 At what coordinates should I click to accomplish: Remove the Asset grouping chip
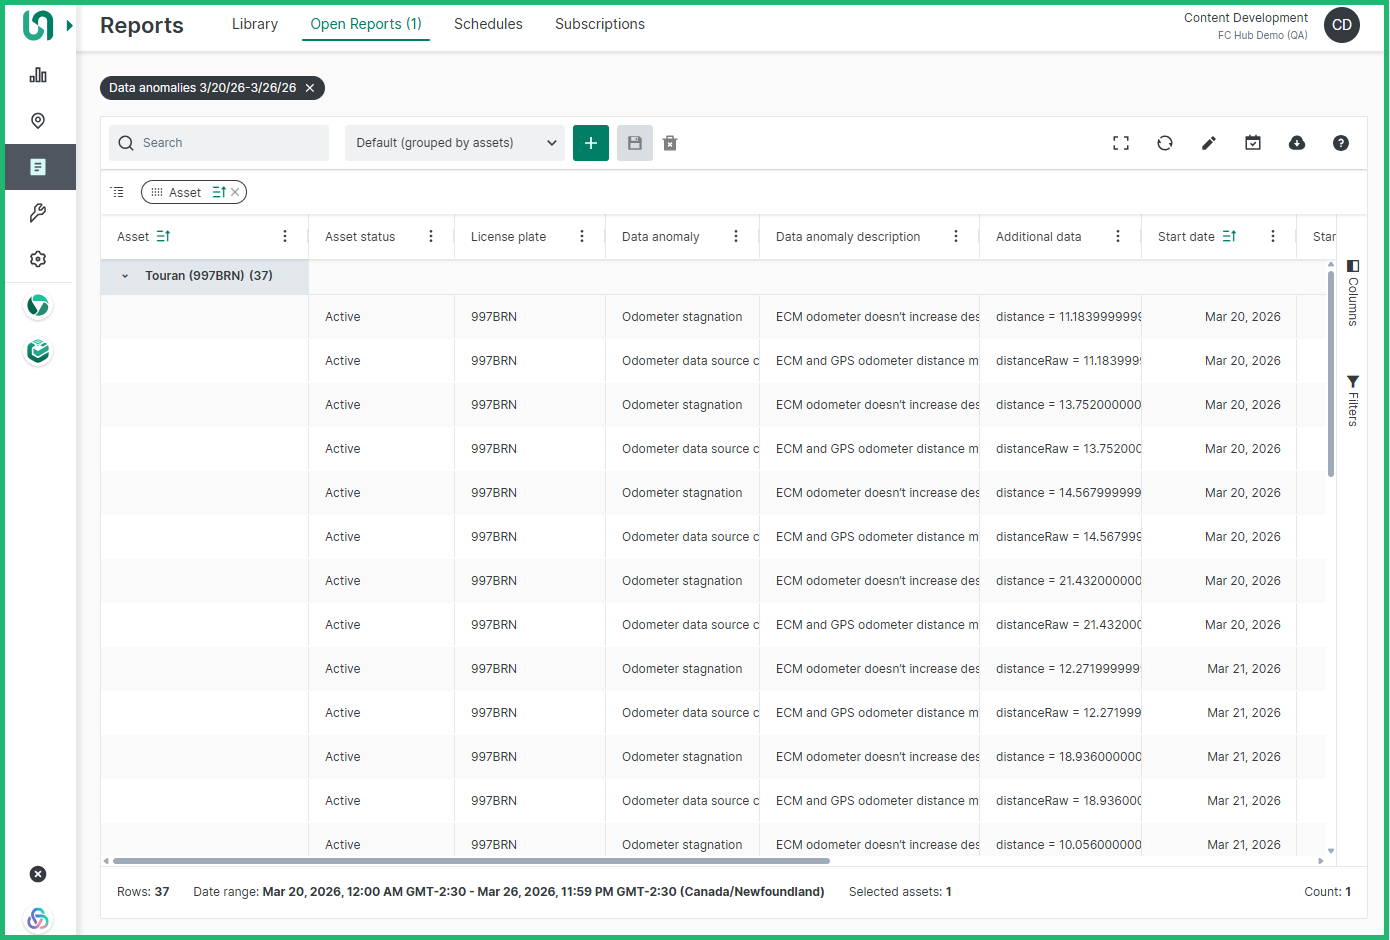pyautogui.click(x=235, y=192)
